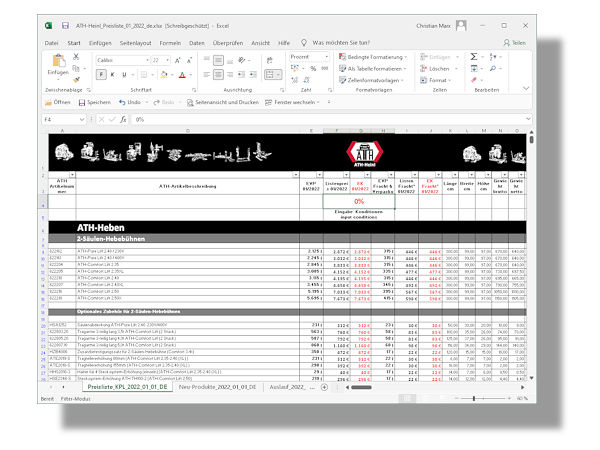Switch to the Daten tab
600x450 pixels.
pos(197,43)
